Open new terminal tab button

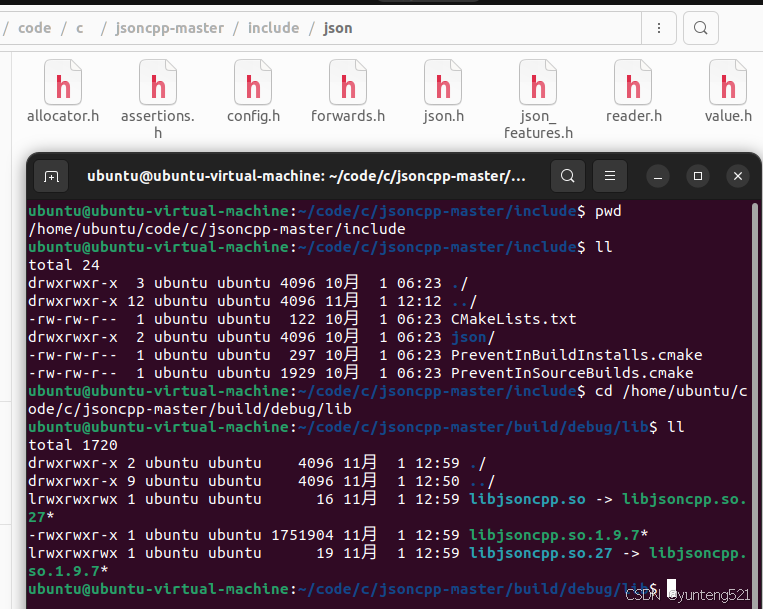[x=51, y=176]
